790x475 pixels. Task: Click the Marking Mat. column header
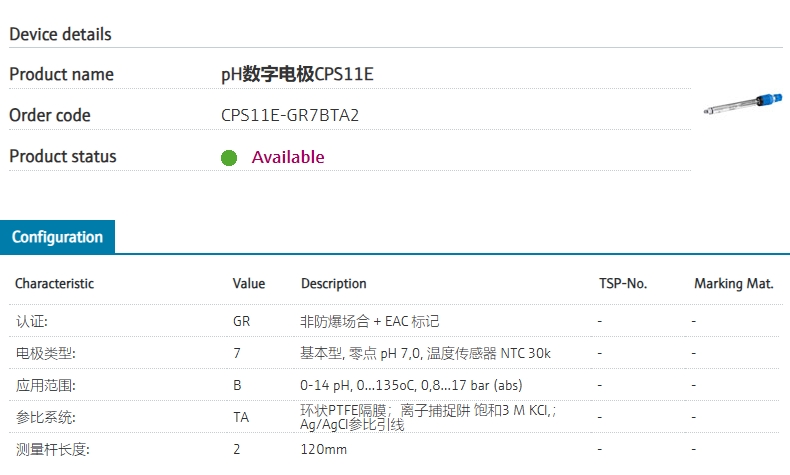[x=733, y=283]
